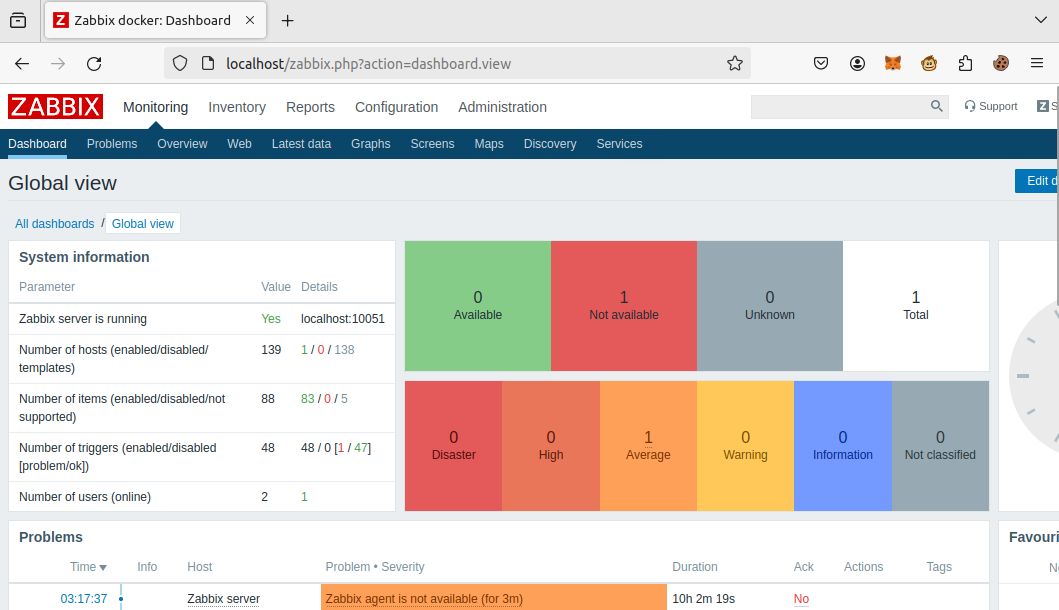
Task: Open Firefox account icon
Action: (x=857, y=63)
